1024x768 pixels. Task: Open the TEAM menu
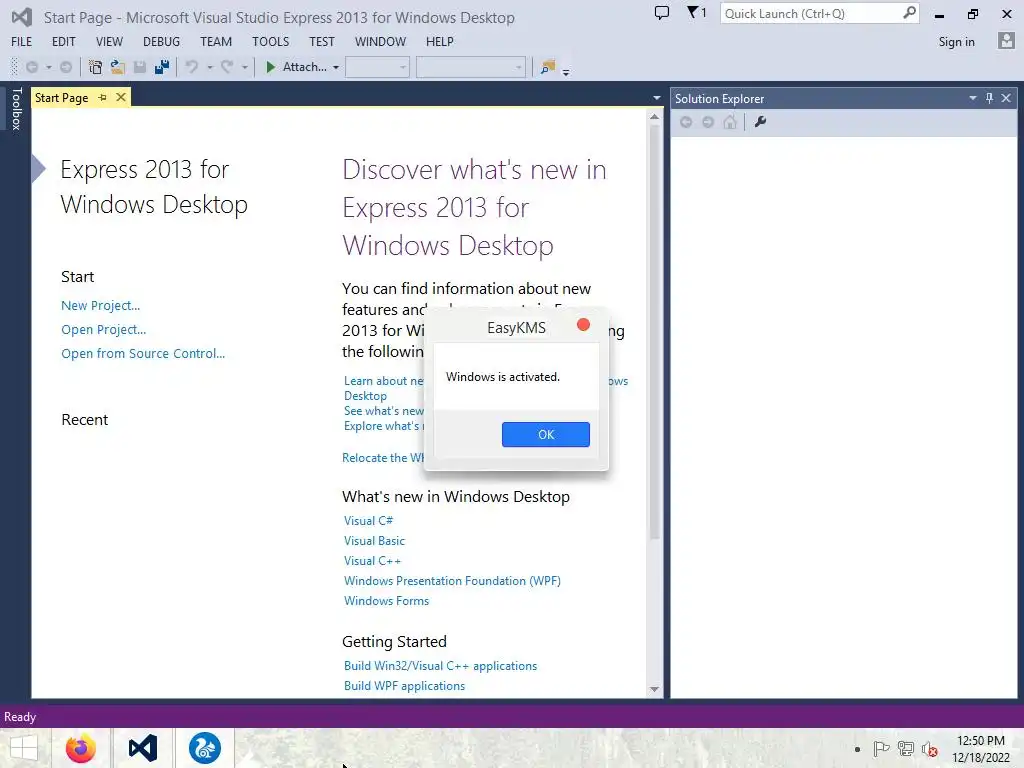point(216,41)
